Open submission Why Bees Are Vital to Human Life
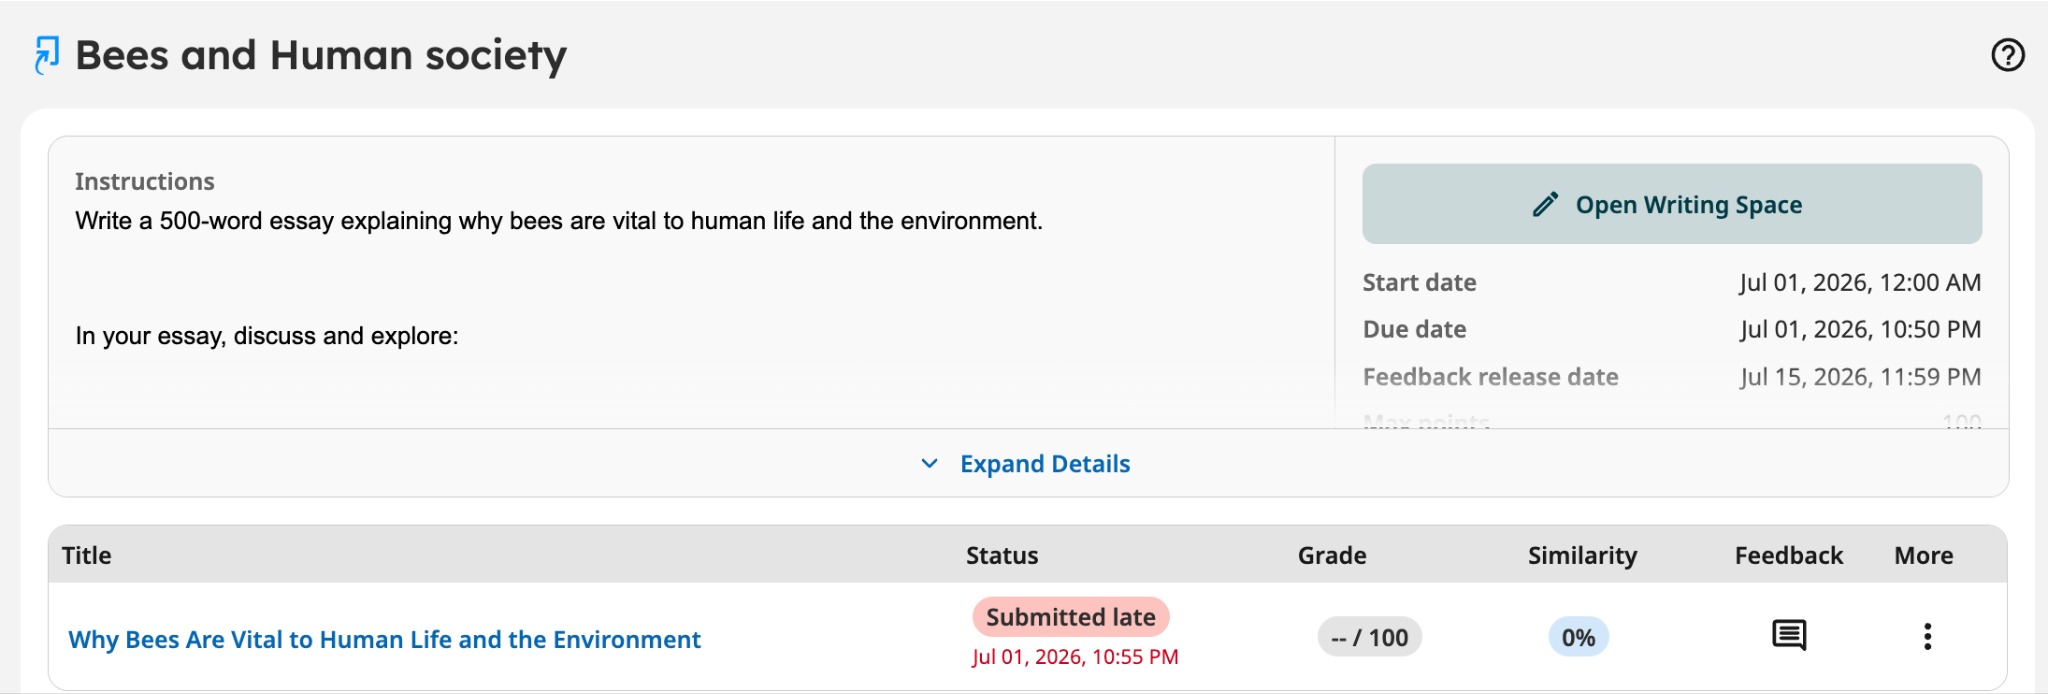 pyautogui.click(x=384, y=640)
